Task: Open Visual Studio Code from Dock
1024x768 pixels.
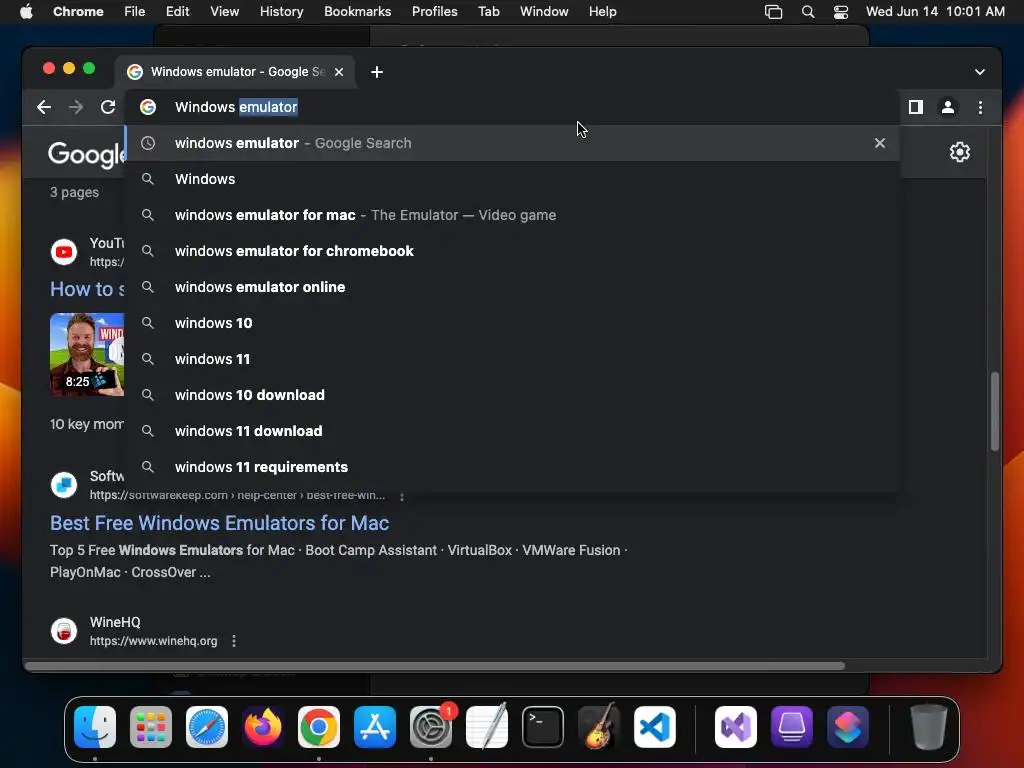Action: coord(655,727)
